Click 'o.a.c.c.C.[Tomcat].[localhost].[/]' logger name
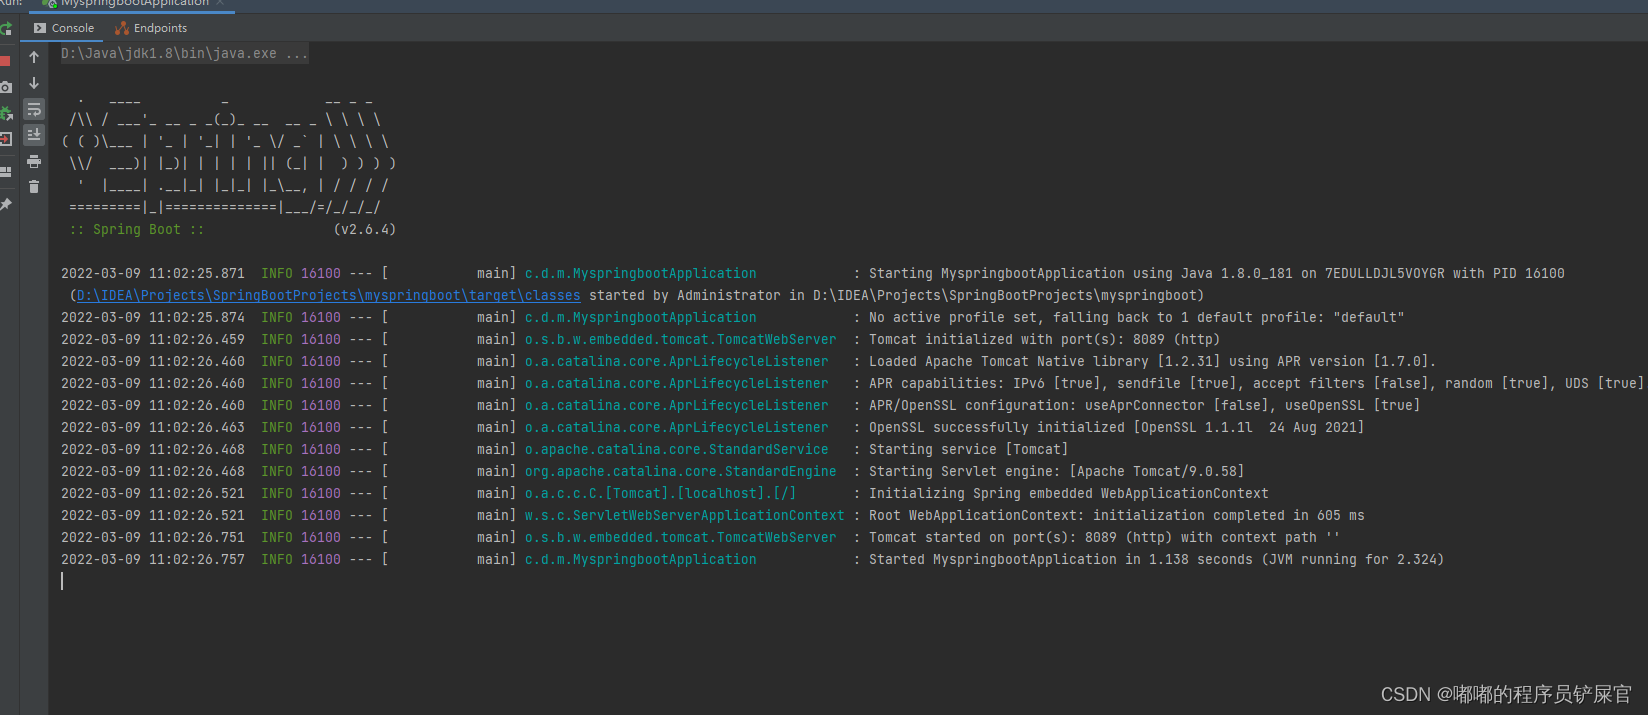Image resolution: width=1648 pixels, height=715 pixels. pyautogui.click(x=660, y=494)
